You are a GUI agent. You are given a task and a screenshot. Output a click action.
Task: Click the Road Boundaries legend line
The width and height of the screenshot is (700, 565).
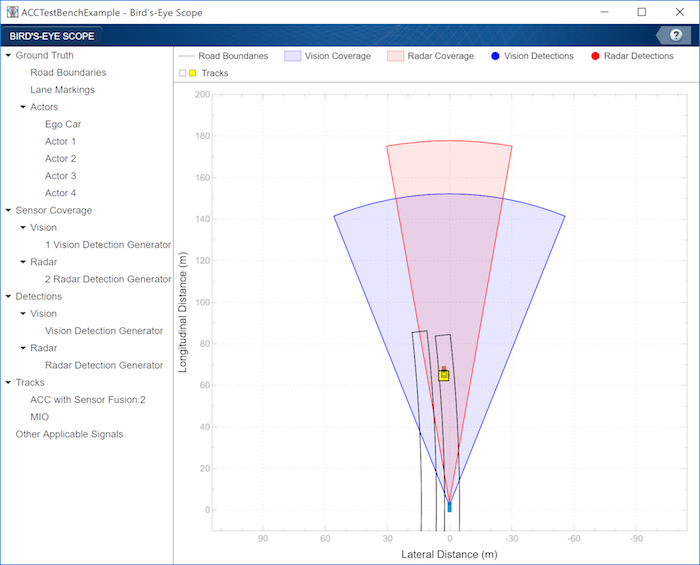tap(186, 56)
